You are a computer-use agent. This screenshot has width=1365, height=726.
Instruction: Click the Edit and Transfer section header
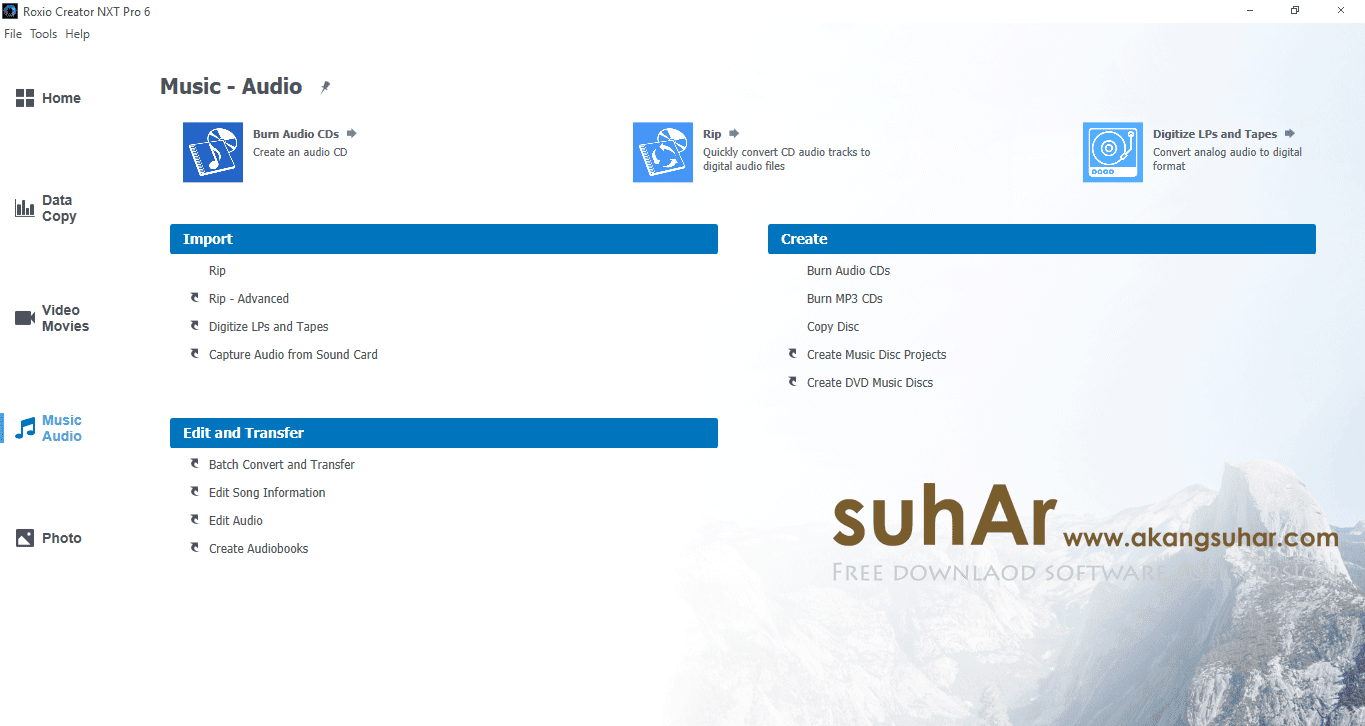coord(444,433)
